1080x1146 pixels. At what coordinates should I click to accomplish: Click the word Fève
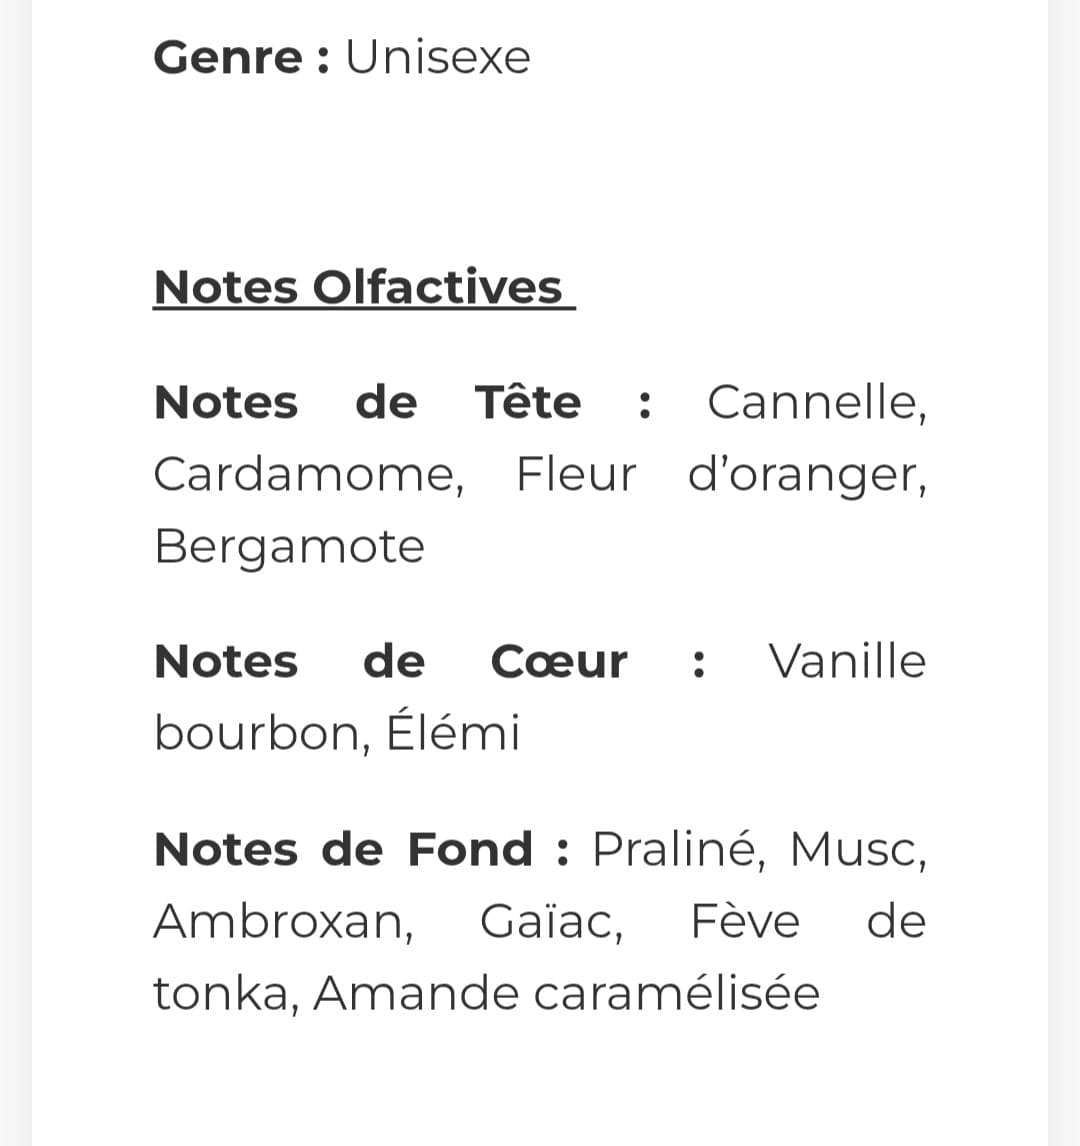click(x=745, y=921)
